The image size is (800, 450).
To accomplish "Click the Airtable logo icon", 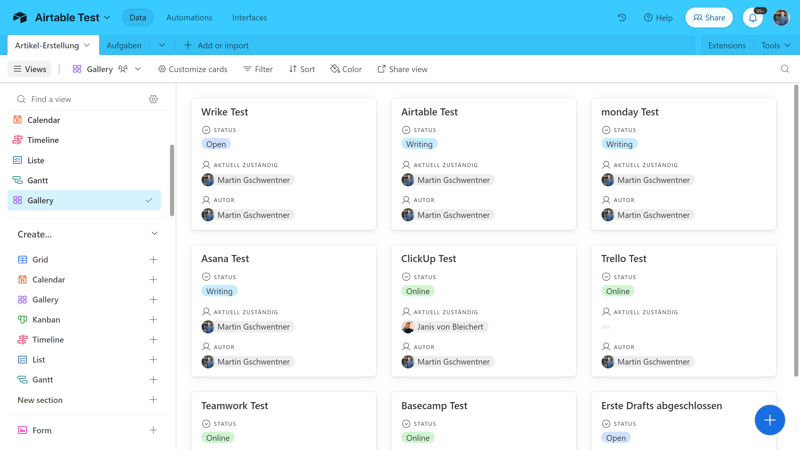I will [x=20, y=17].
